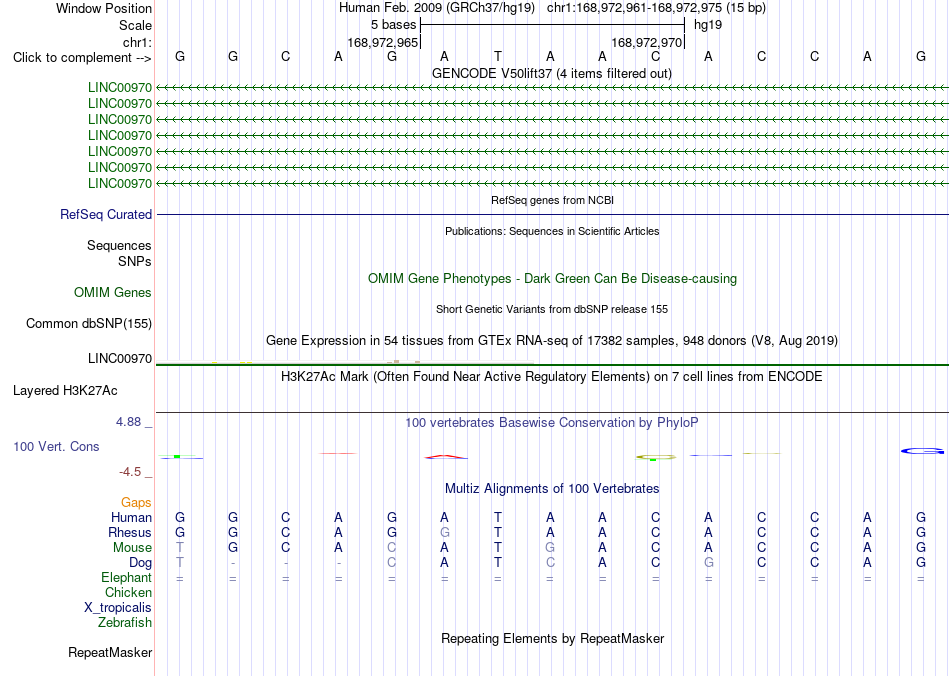Click the red A conservation logo glyph
Screen dimensions: 950x676
[445, 457]
